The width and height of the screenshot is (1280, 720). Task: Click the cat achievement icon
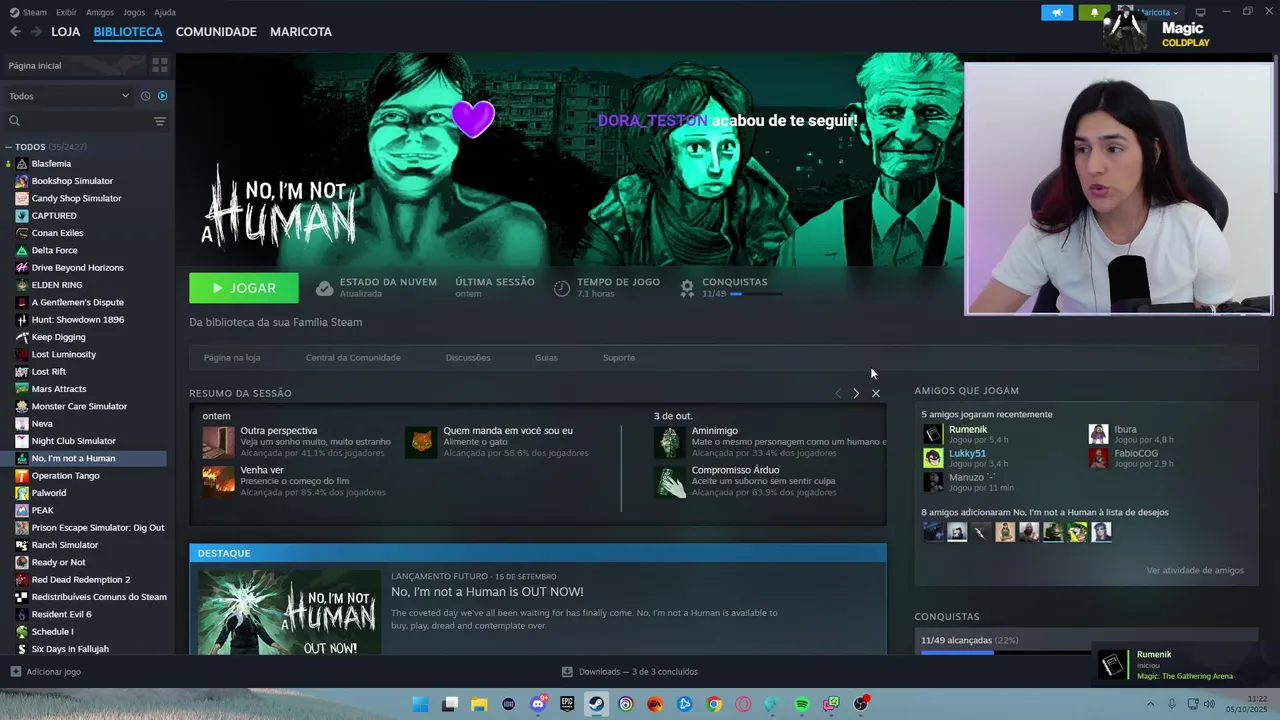coord(421,442)
